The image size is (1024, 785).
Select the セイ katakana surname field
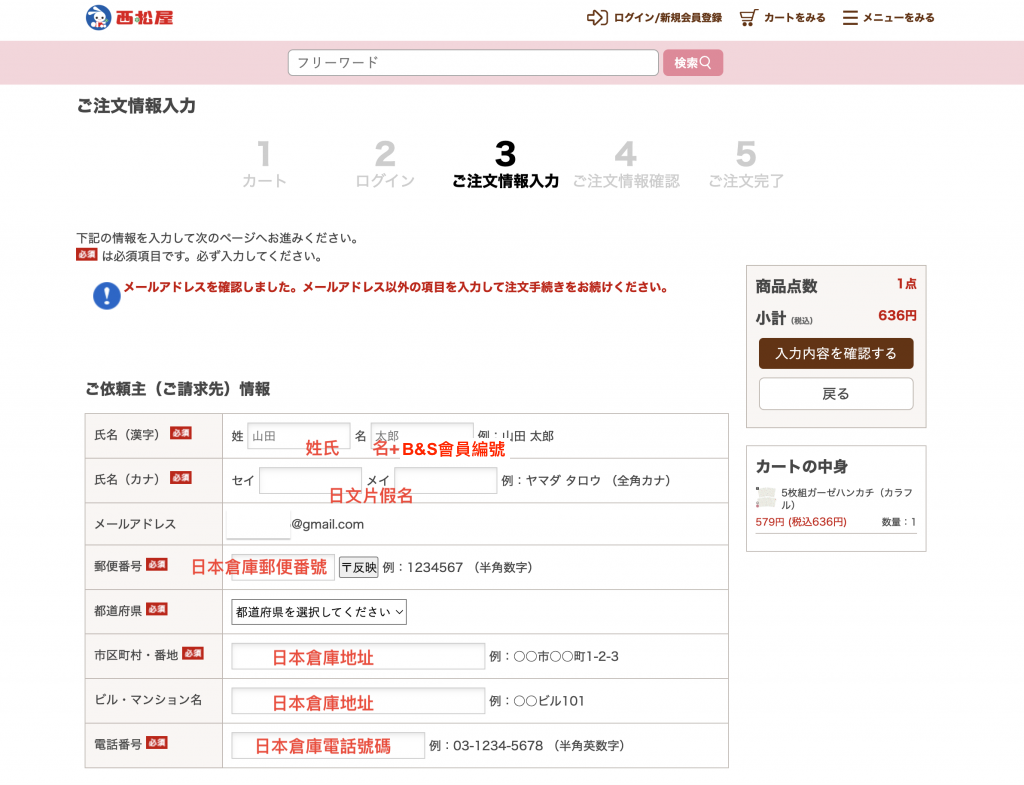[x=310, y=481]
